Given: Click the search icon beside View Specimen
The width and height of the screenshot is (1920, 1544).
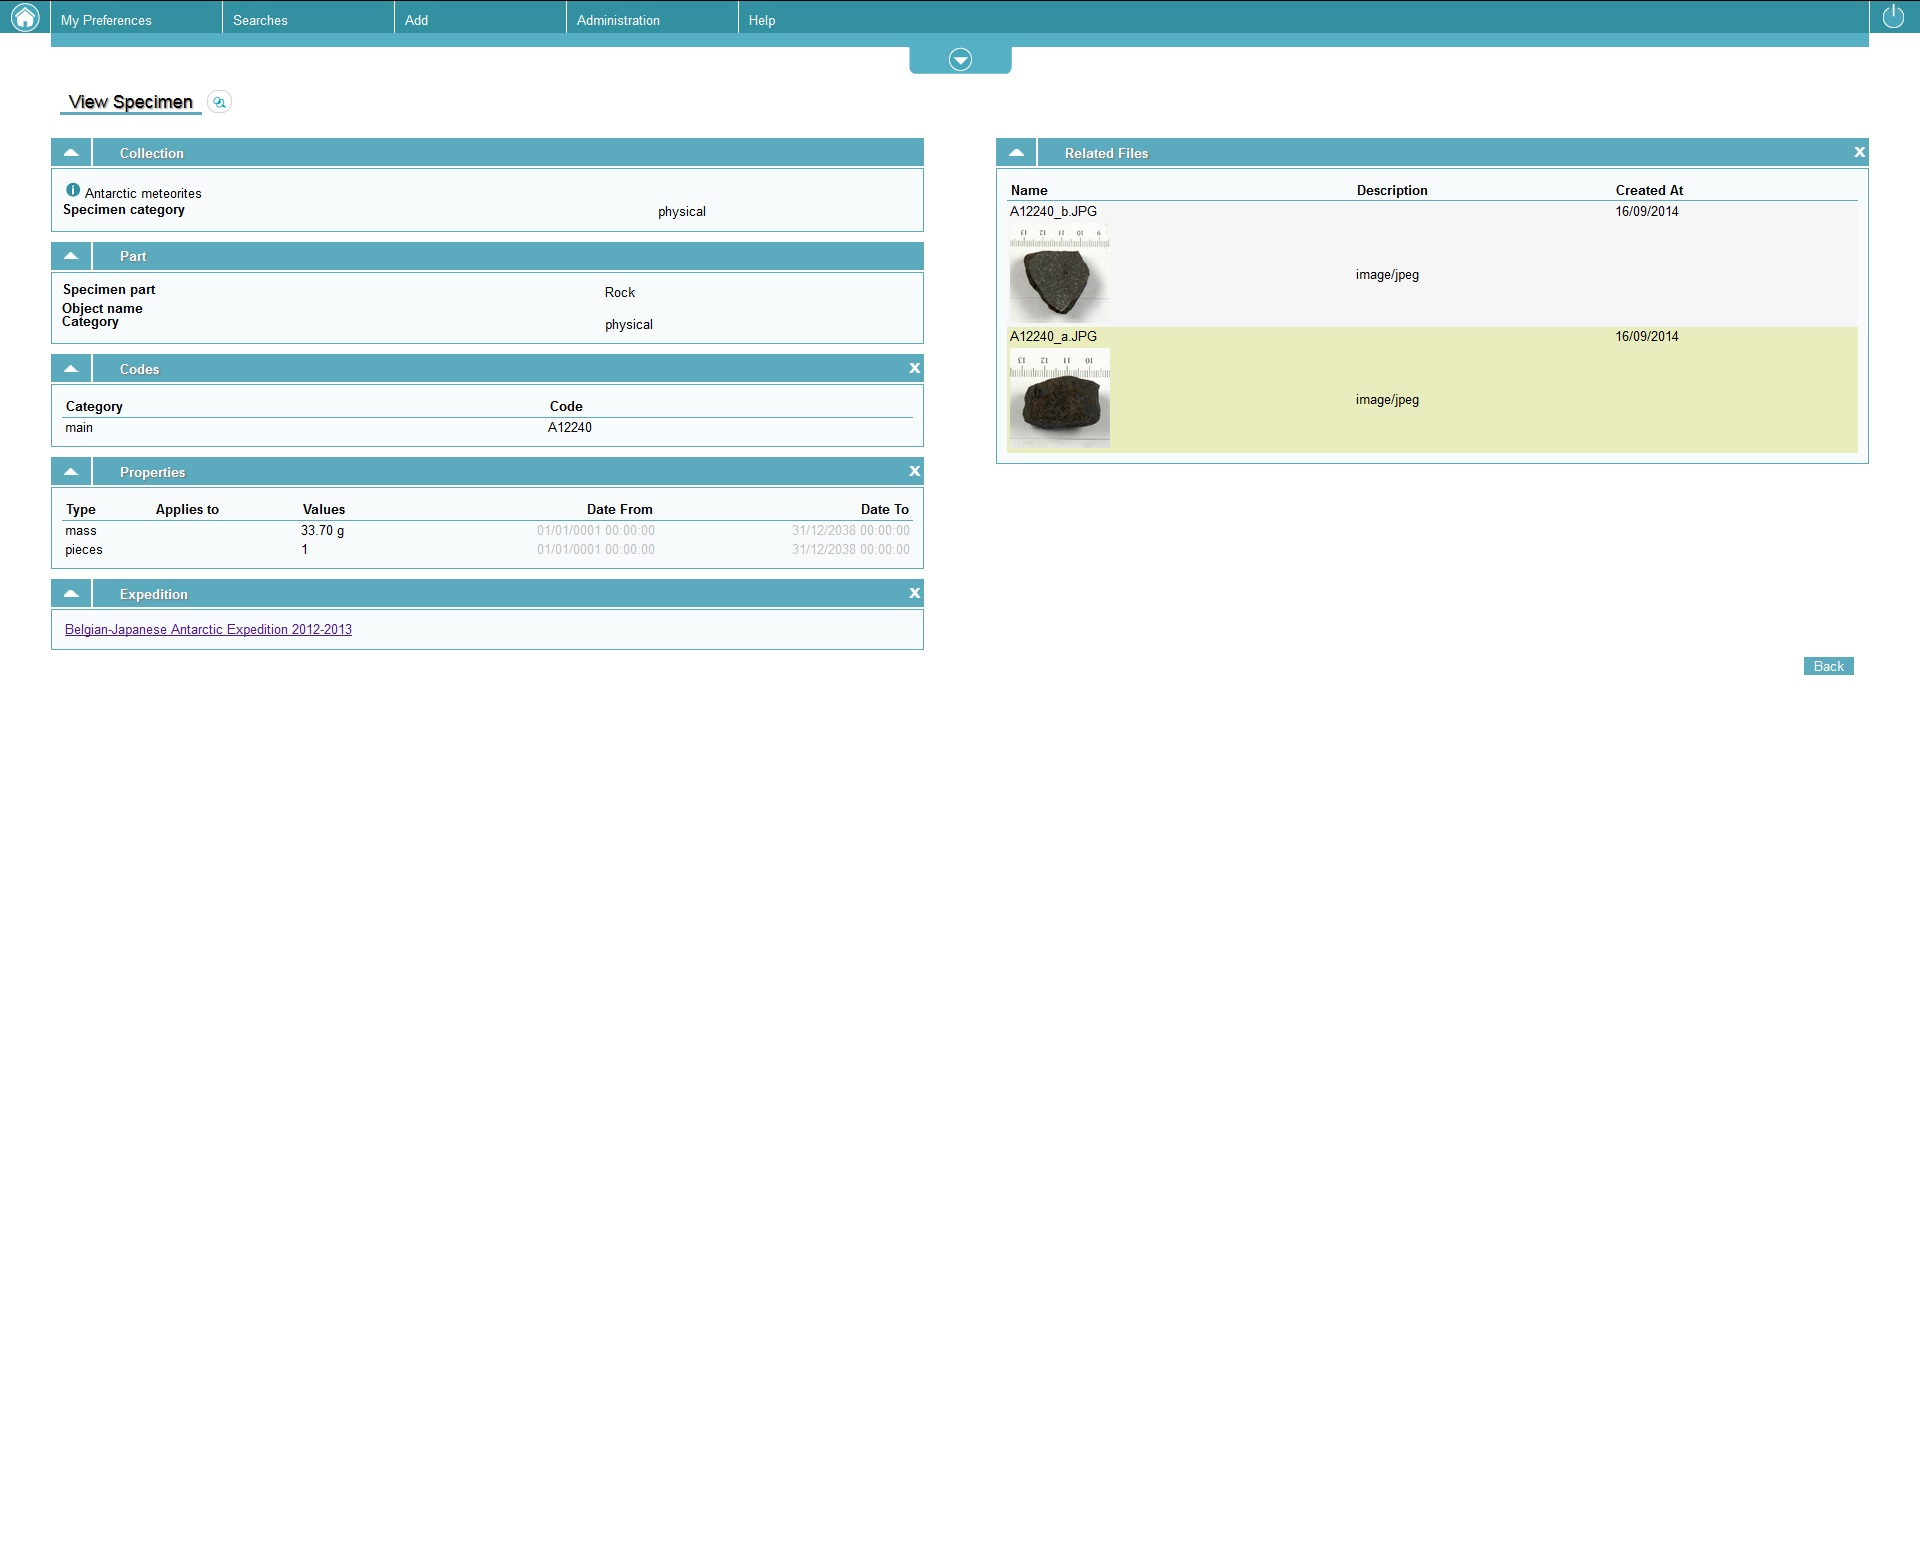Looking at the screenshot, I should (219, 102).
